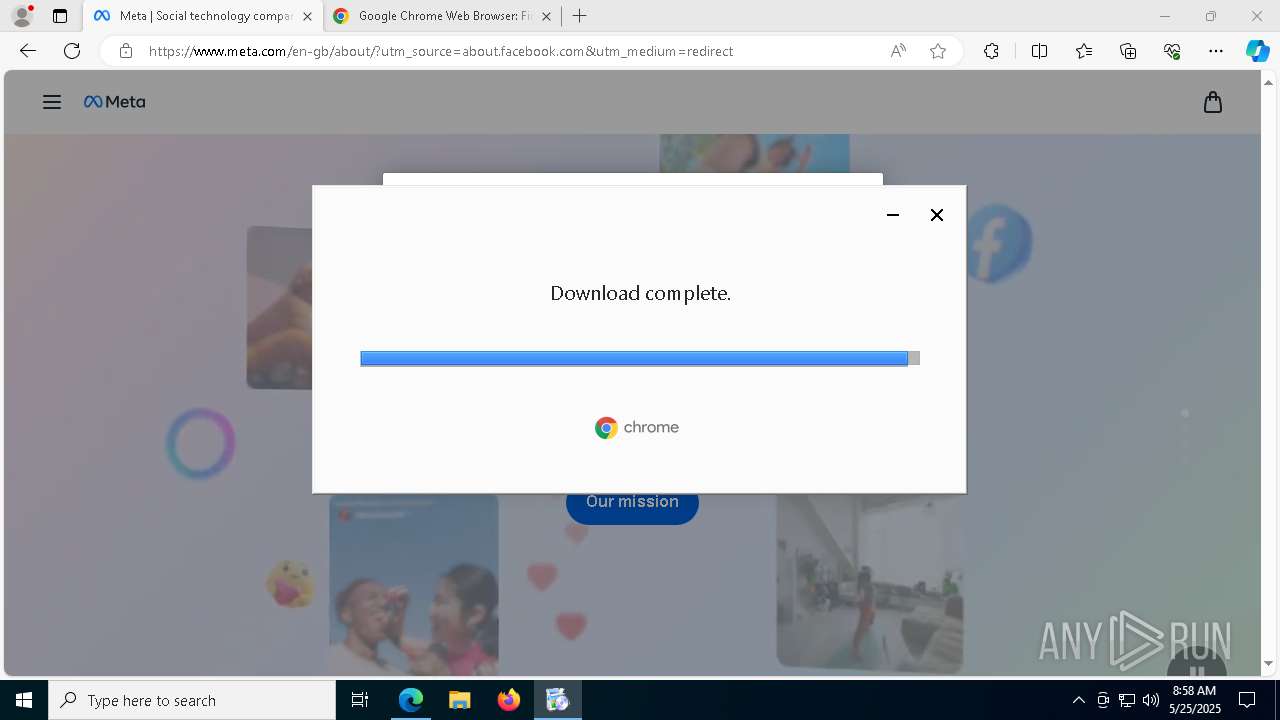This screenshot has height=720, width=1280.
Task: Open Microsoft Edge from taskbar
Action: 411,700
